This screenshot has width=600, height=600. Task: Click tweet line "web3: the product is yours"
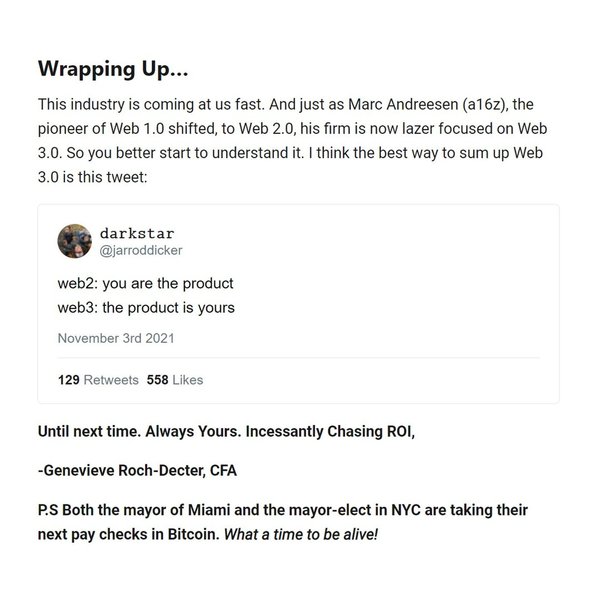coord(146,307)
